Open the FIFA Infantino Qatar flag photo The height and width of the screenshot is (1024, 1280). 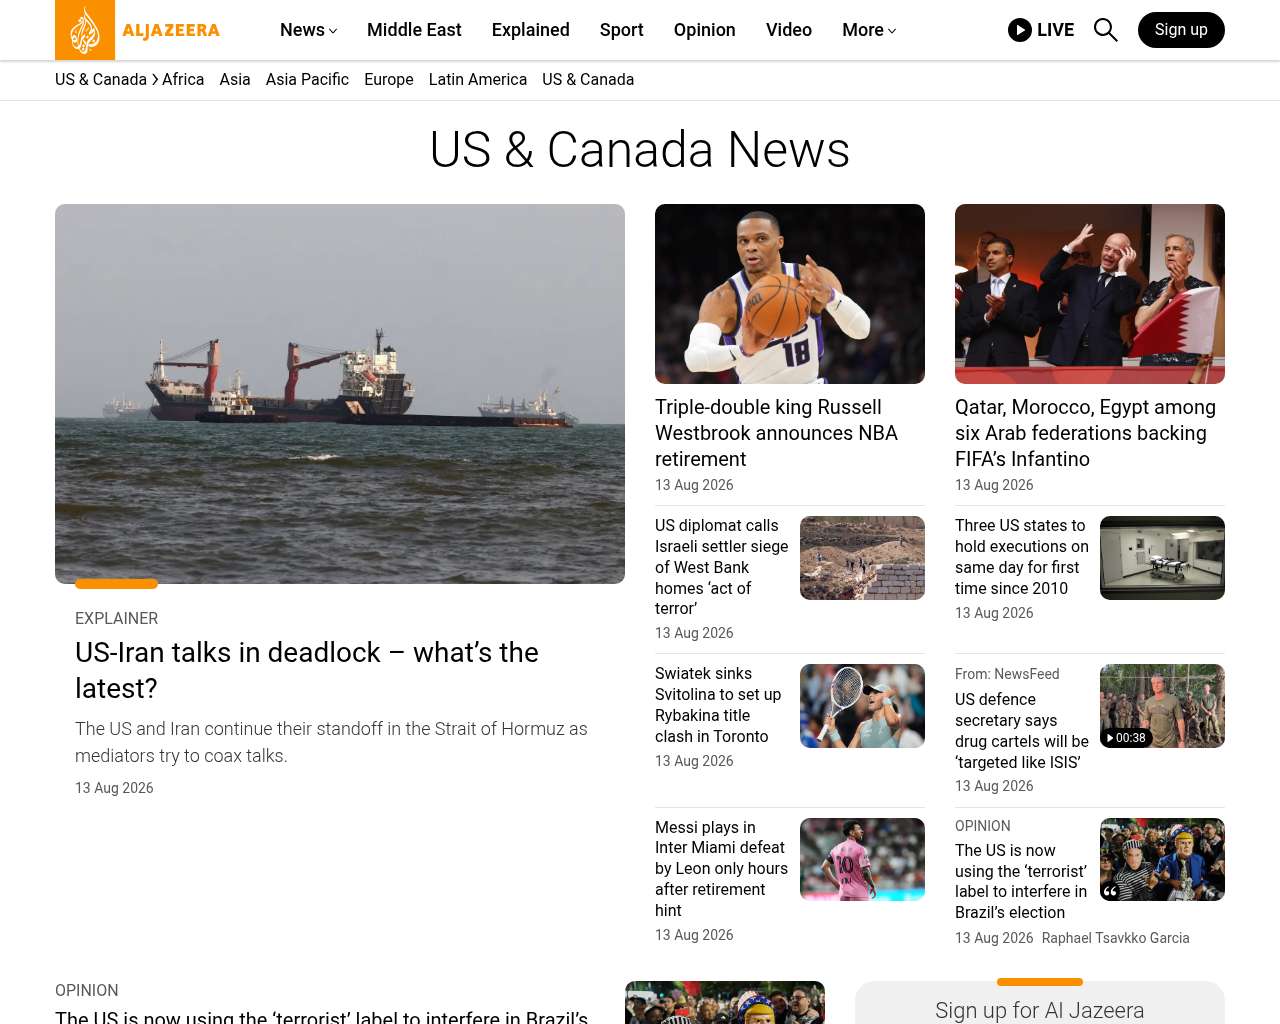(1090, 294)
